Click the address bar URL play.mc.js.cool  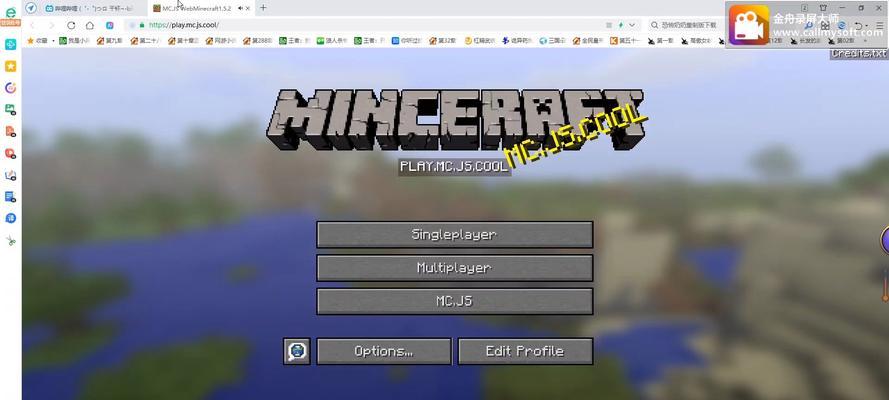tap(184, 25)
